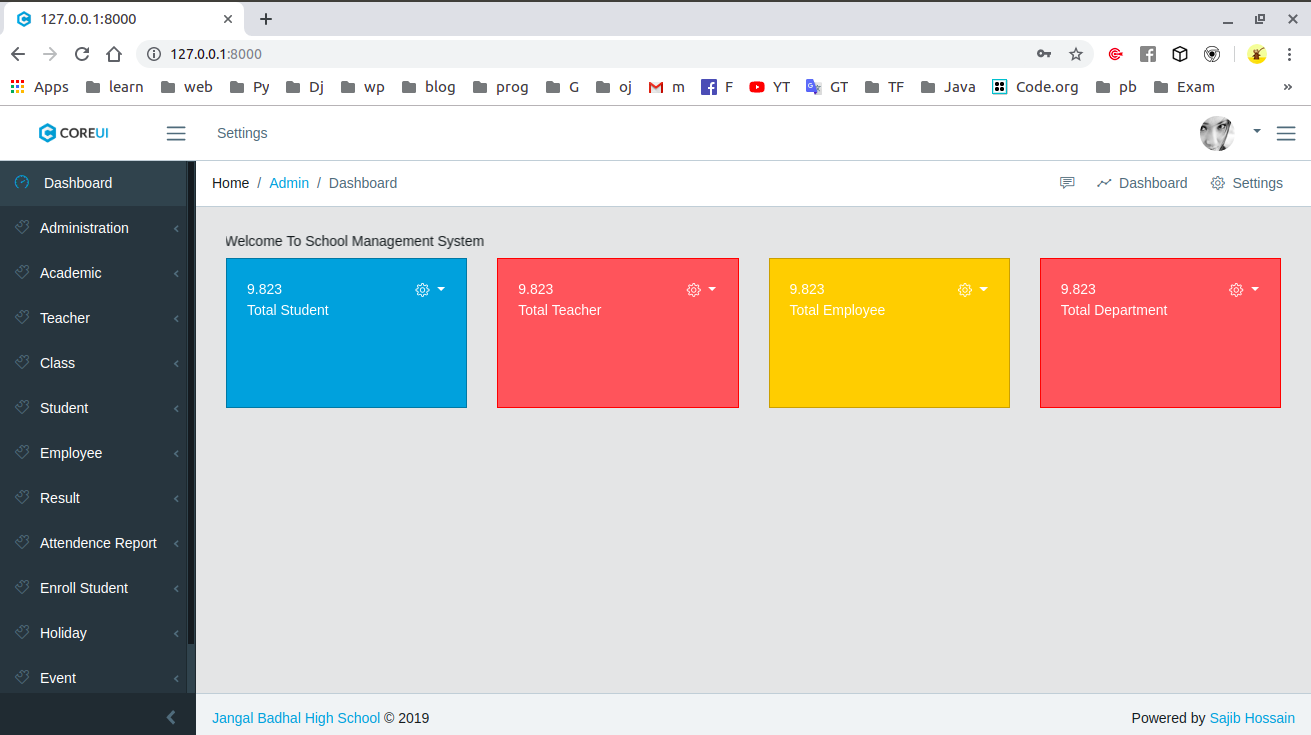Click the CoreUI logo in the header

[73, 132]
